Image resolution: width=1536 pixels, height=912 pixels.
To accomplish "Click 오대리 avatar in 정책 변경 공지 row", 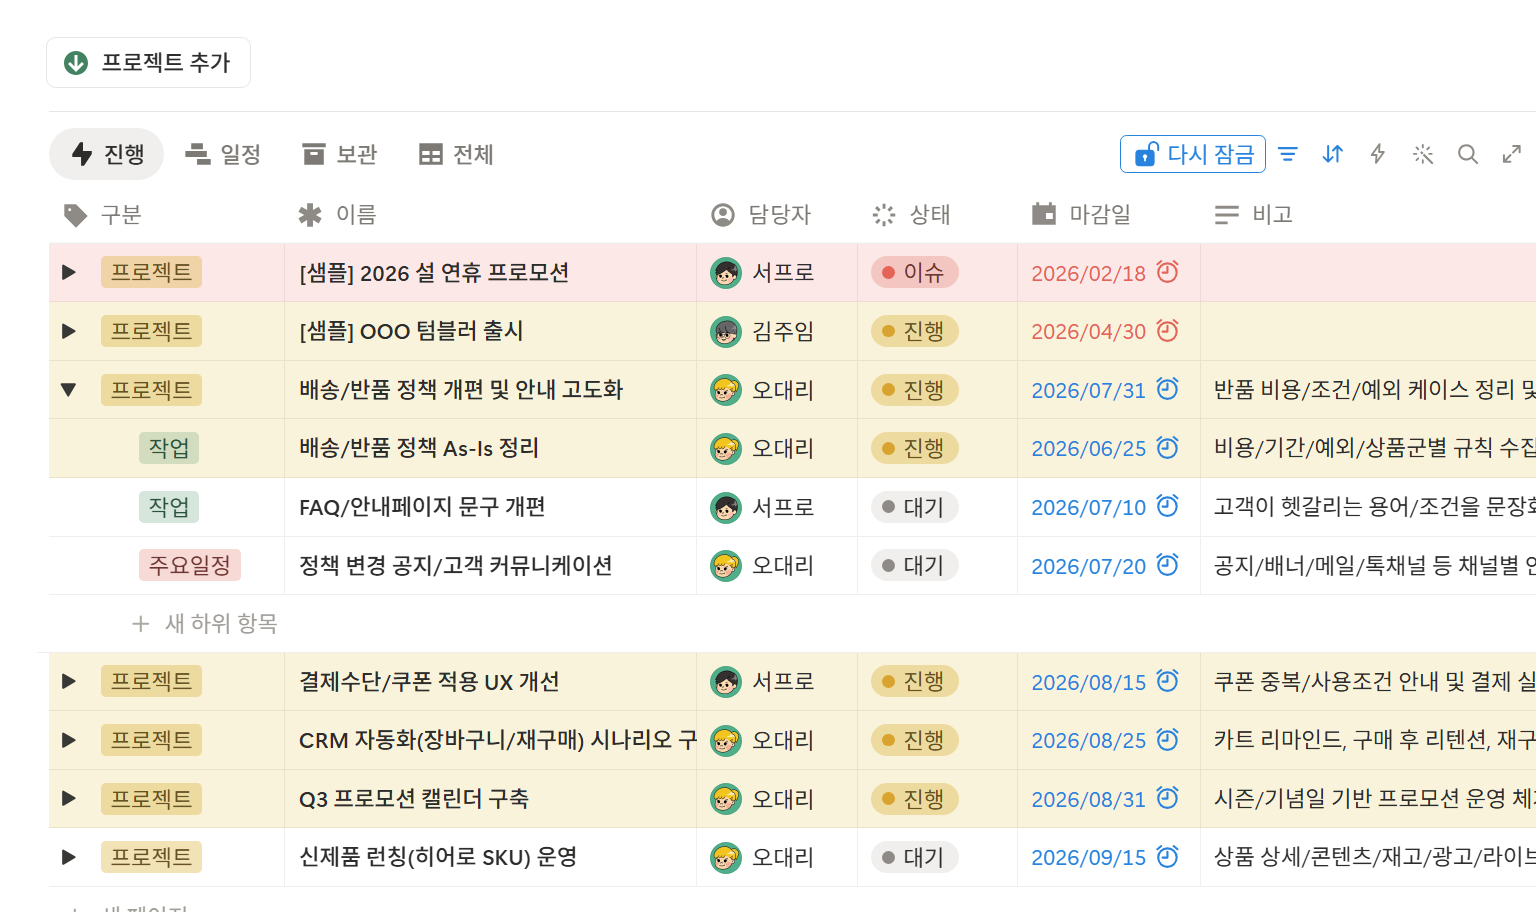I will coord(726,565).
